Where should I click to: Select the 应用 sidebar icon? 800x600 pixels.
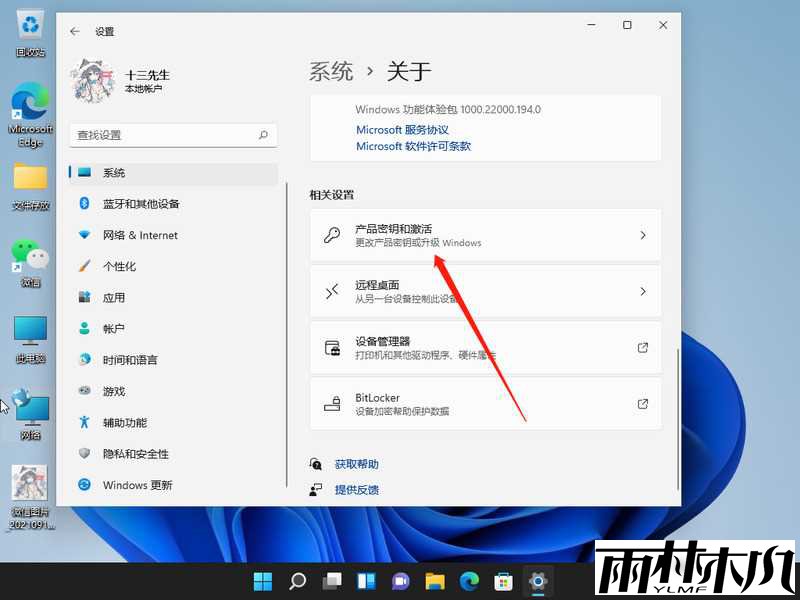pos(84,297)
